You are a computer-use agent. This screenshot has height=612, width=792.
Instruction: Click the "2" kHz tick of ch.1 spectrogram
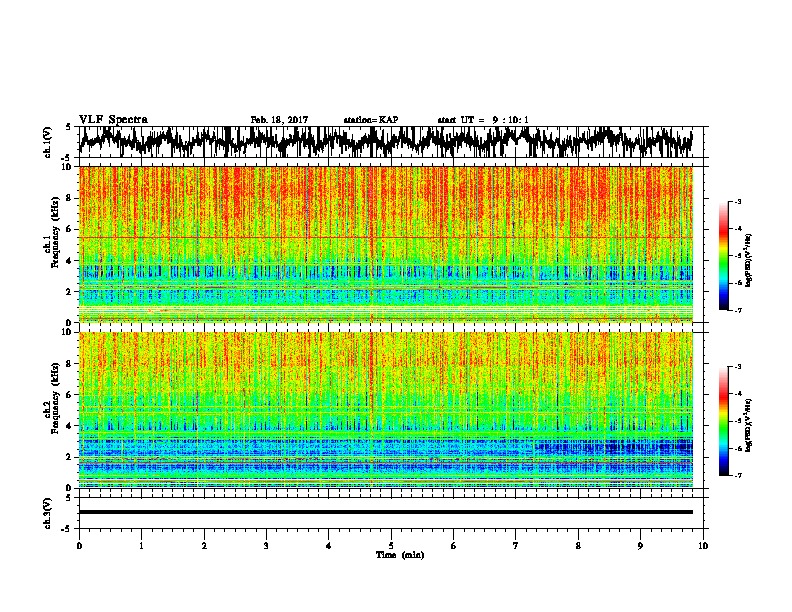click(71, 291)
